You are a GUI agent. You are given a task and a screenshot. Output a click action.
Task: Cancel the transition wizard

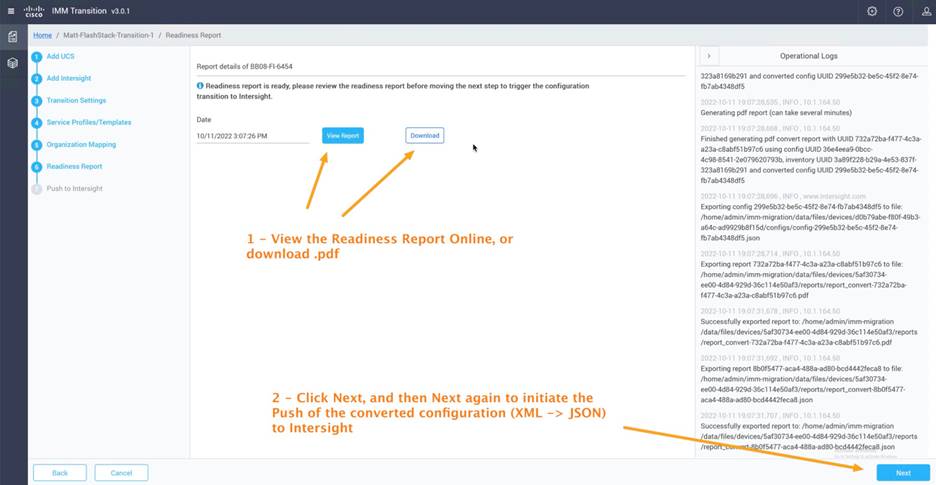click(x=121, y=473)
